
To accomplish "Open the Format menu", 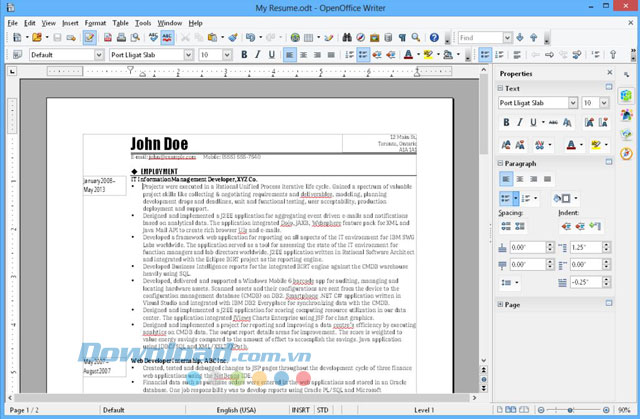I will 95,21.
